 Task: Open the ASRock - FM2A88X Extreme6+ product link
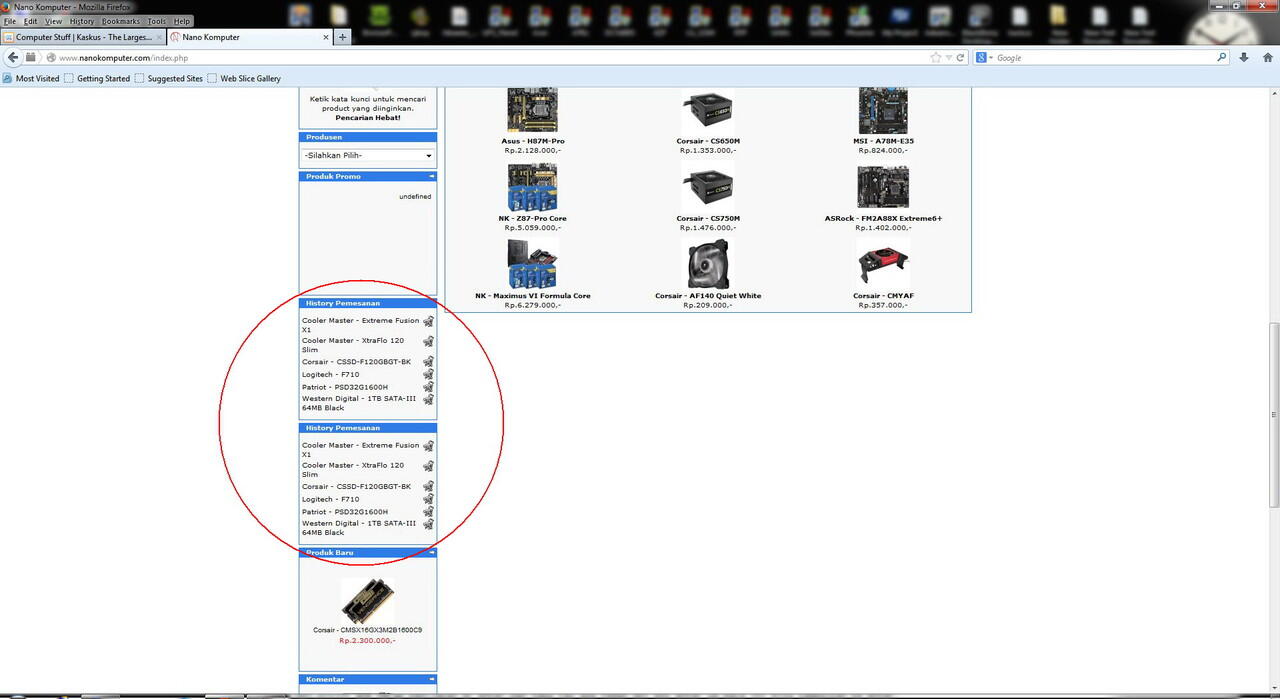tap(883, 218)
